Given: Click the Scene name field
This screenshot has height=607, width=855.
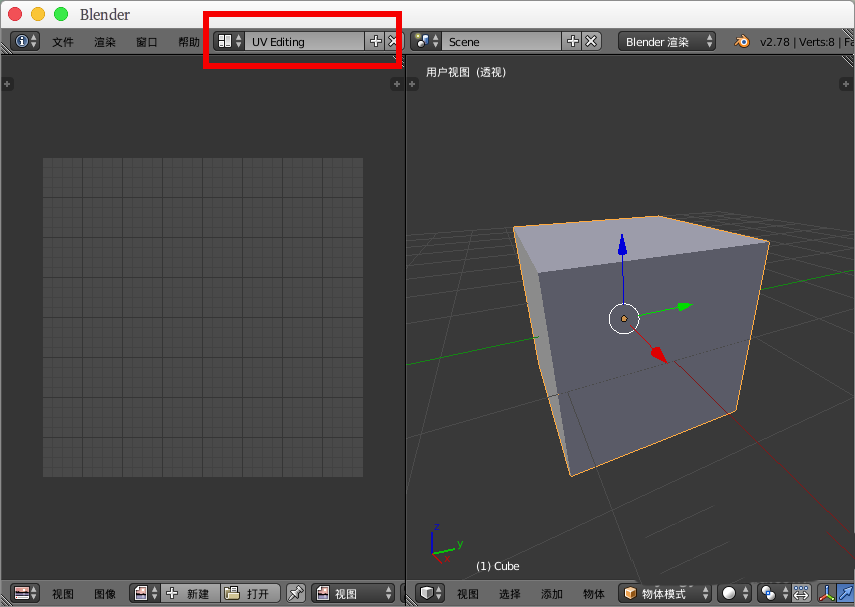Looking at the screenshot, I should (501, 41).
